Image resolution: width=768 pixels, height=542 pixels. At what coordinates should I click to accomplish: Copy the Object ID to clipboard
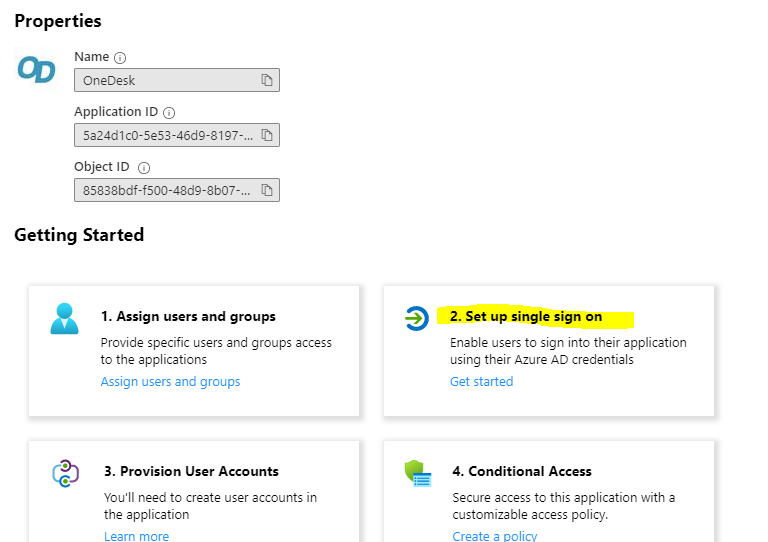tap(267, 190)
